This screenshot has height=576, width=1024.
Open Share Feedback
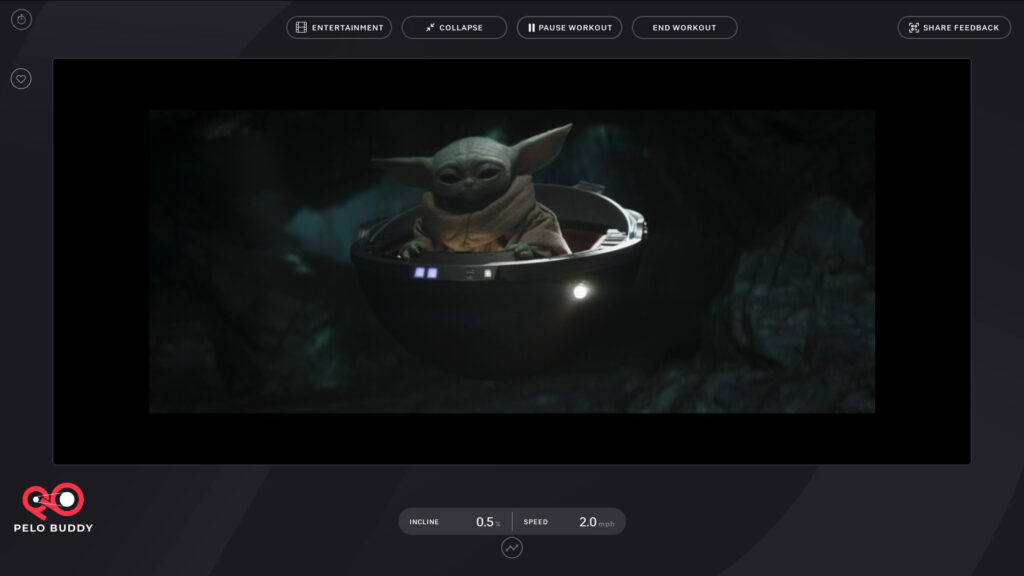(x=953, y=27)
